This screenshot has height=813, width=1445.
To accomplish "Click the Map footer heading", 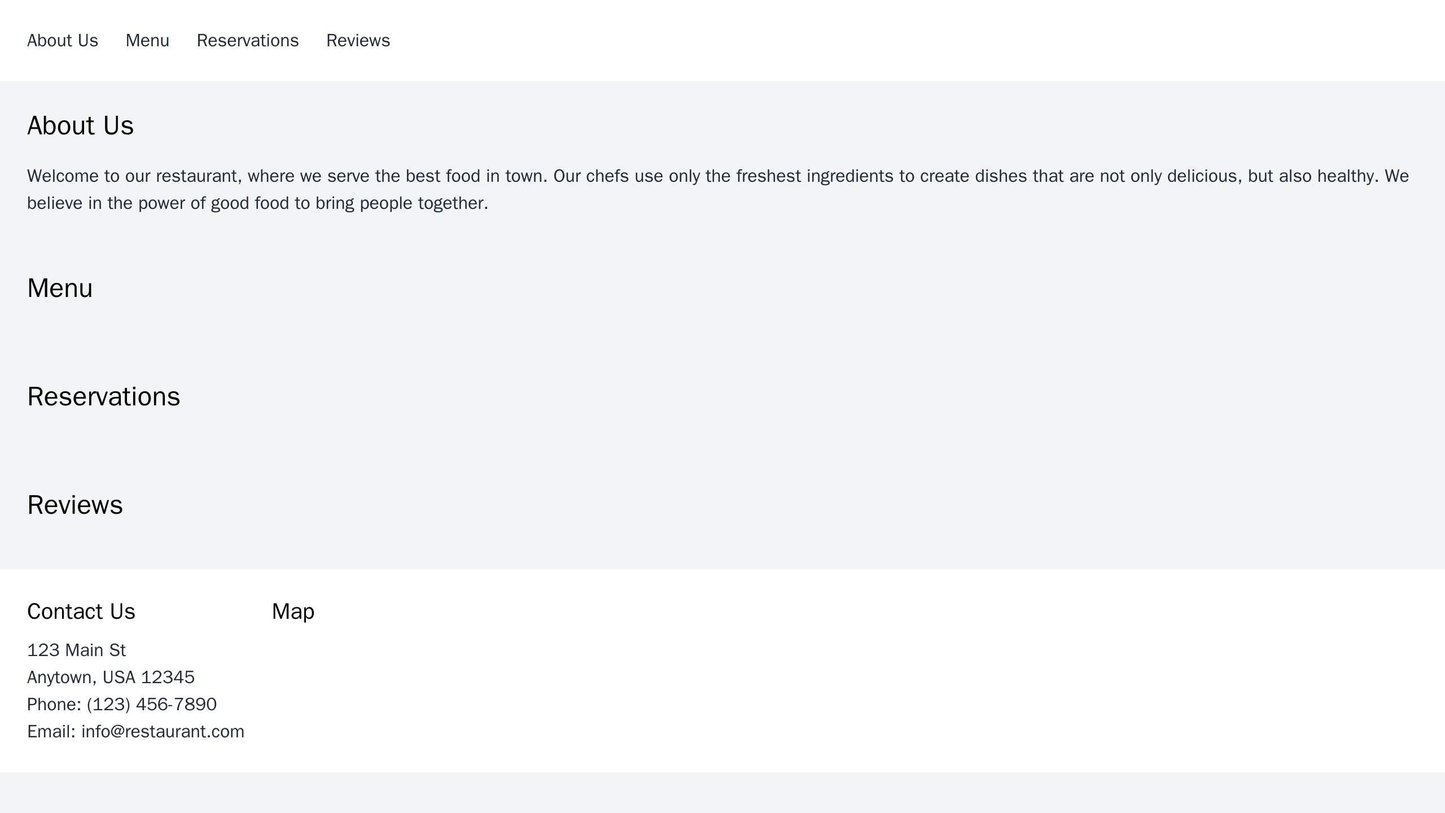I will pos(293,611).
